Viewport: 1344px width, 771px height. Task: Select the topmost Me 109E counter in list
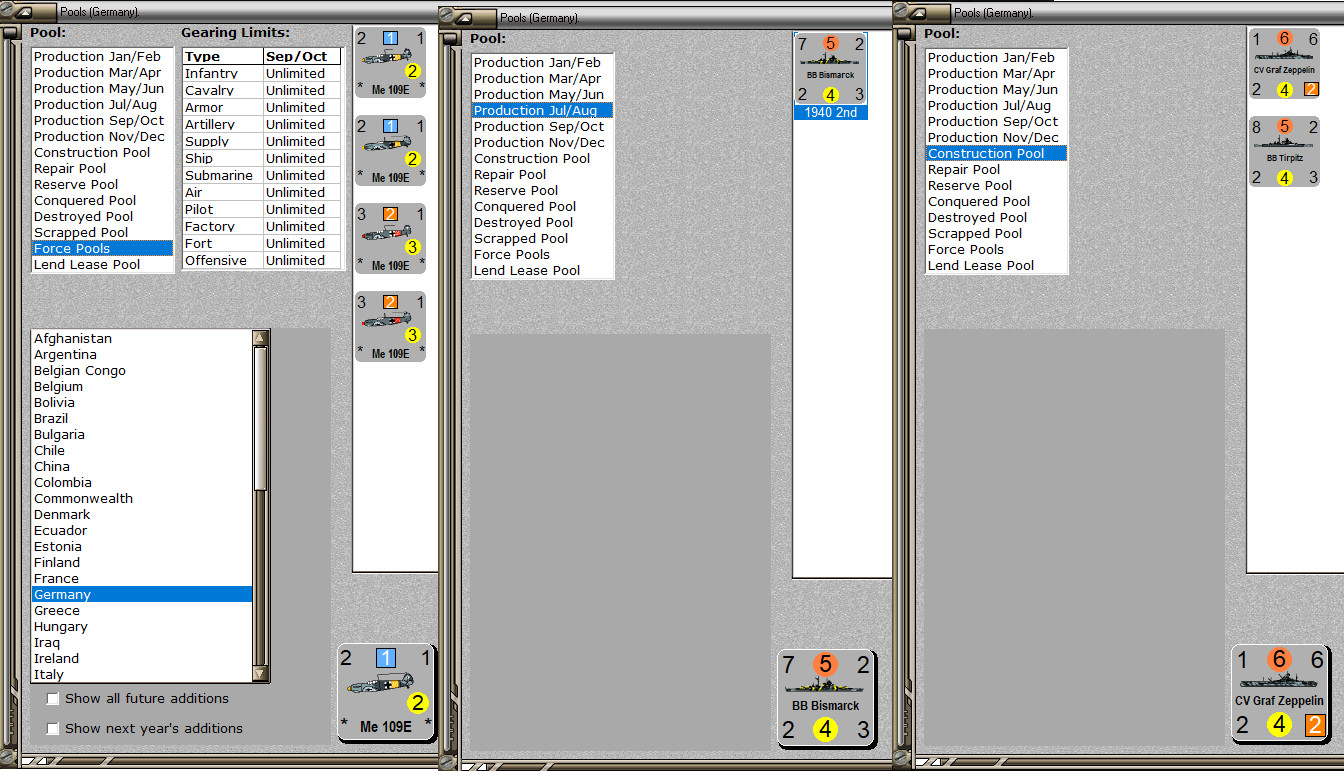click(390, 64)
